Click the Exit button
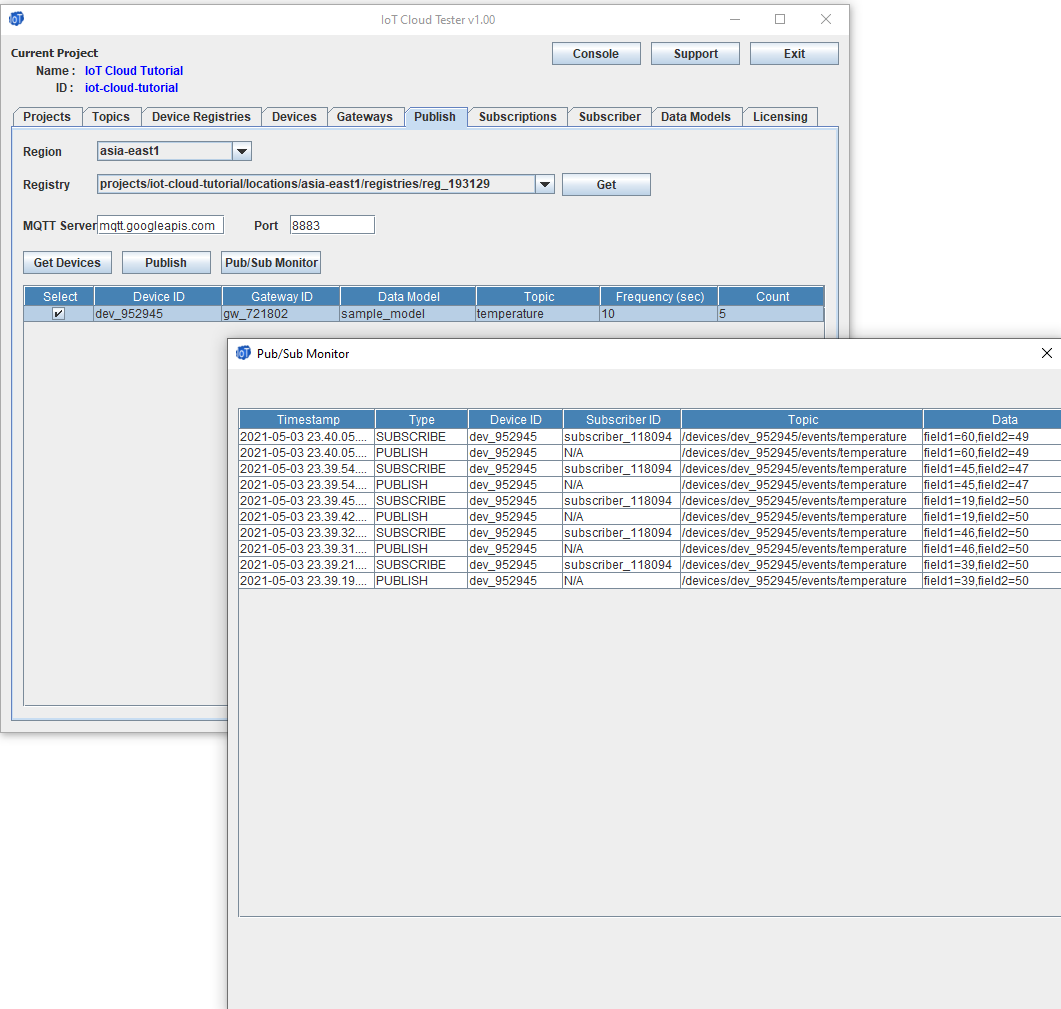Screen dimensions: 1061x1009 point(794,53)
